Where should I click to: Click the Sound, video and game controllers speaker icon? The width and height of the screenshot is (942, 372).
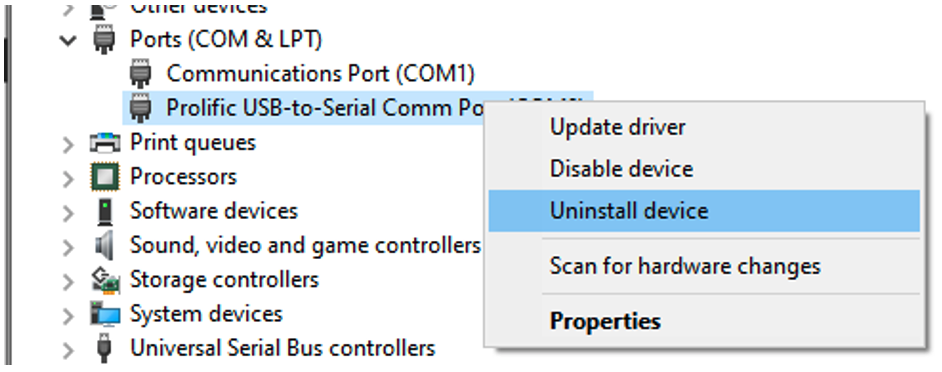pyautogui.click(x=104, y=246)
